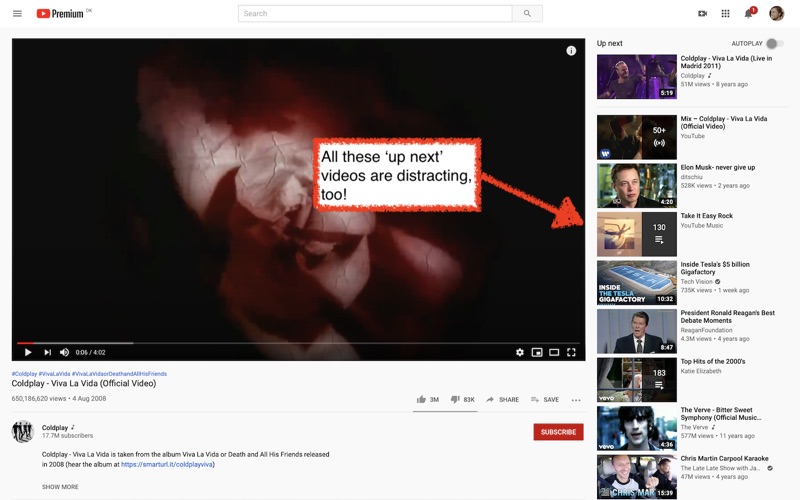Enable miniplayer mode
Screen dimensions: 800x500
[x=537, y=353]
